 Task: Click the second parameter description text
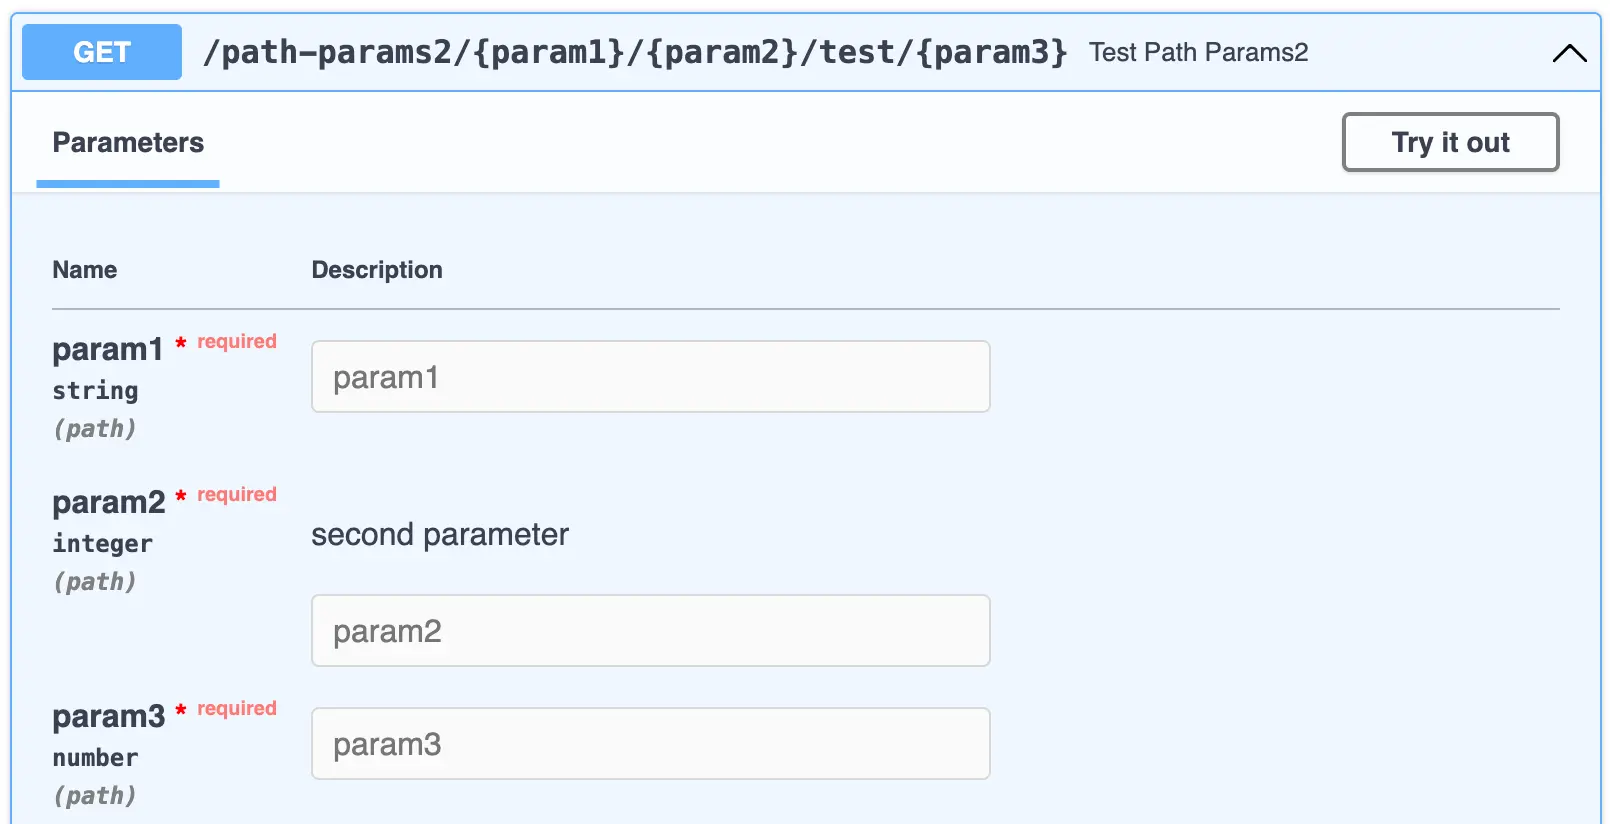click(440, 534)
